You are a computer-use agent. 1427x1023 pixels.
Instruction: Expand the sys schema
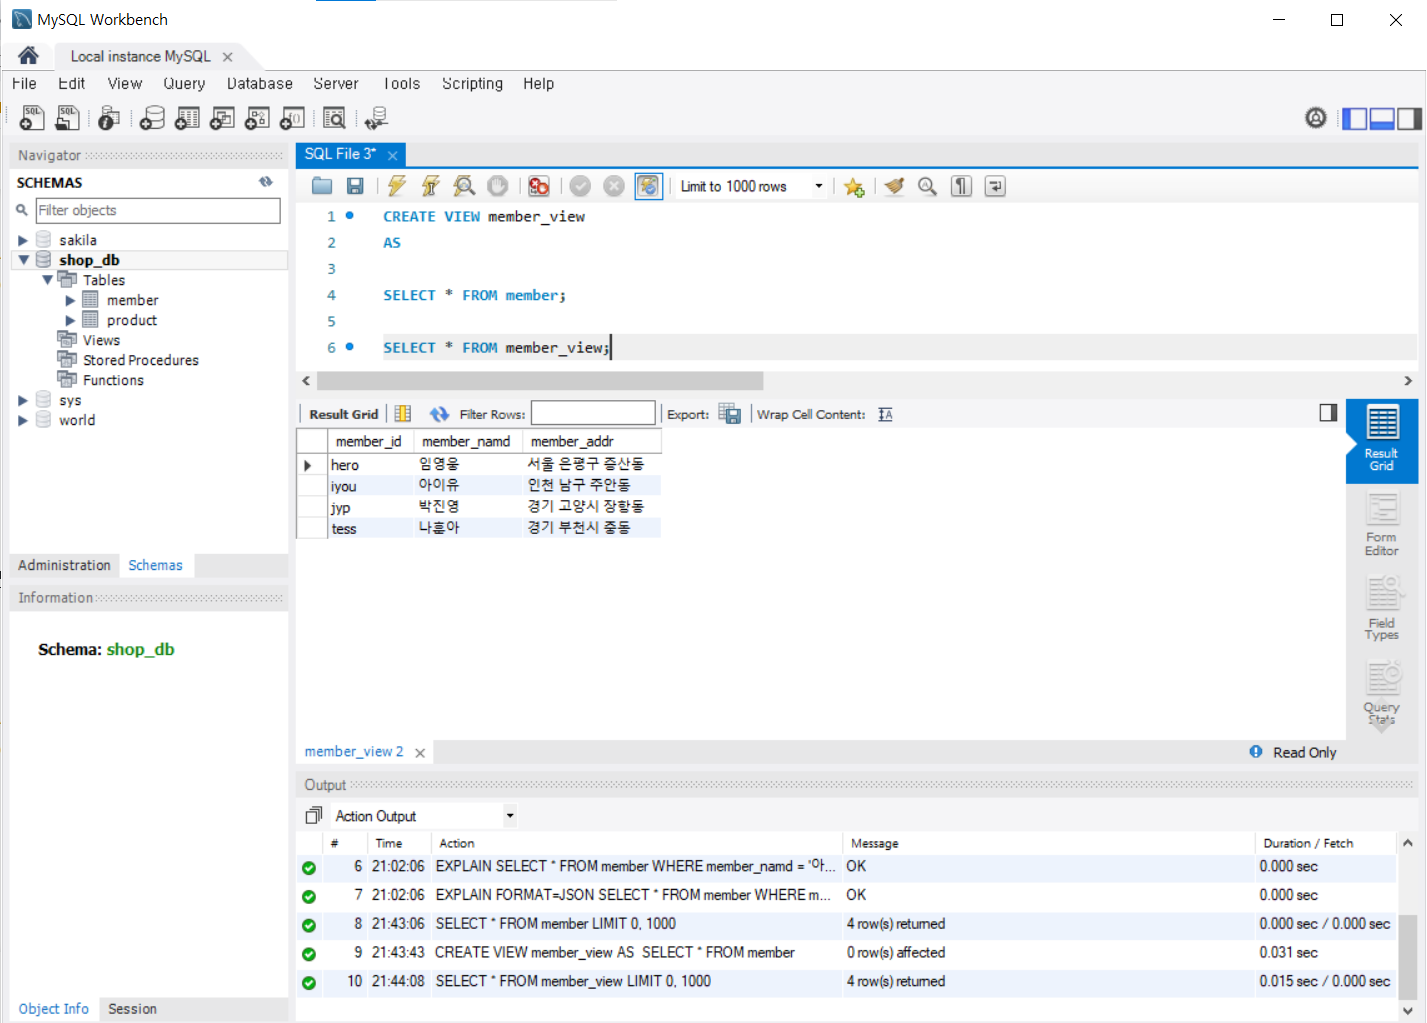pyautogui.click(x=22, y=400)
